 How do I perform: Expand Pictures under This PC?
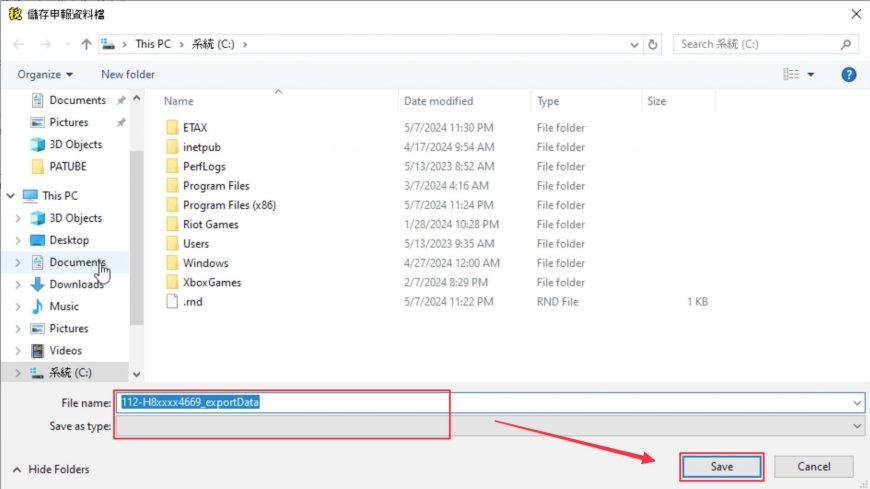pyautogui.click(x=18, y=329)
